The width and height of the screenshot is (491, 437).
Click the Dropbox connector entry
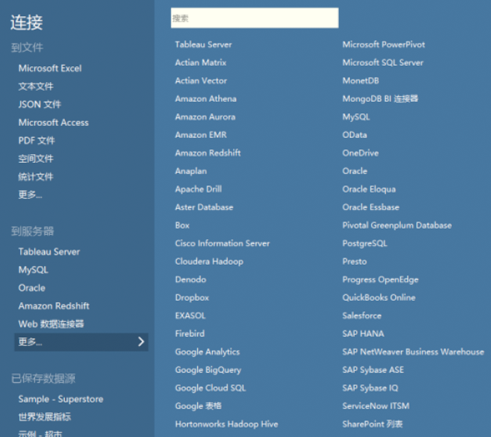click(x=192, y=298)
